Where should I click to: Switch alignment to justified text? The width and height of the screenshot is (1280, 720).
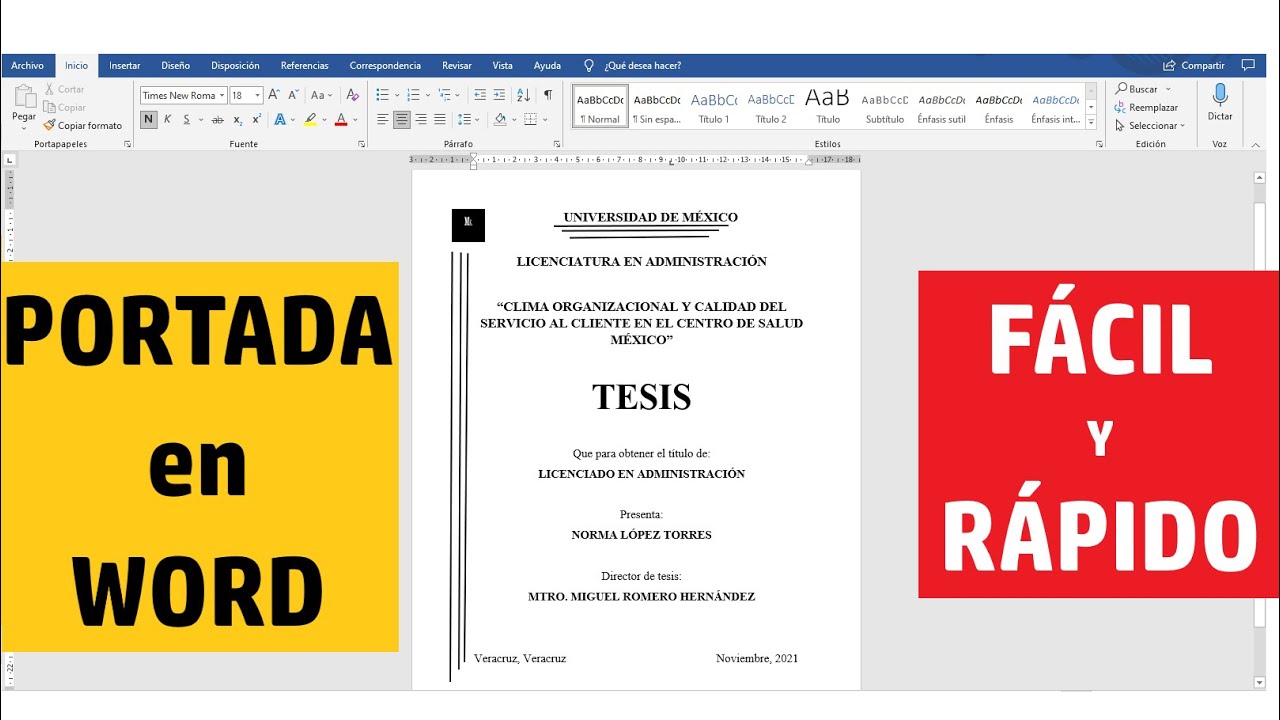coord(440,119)
